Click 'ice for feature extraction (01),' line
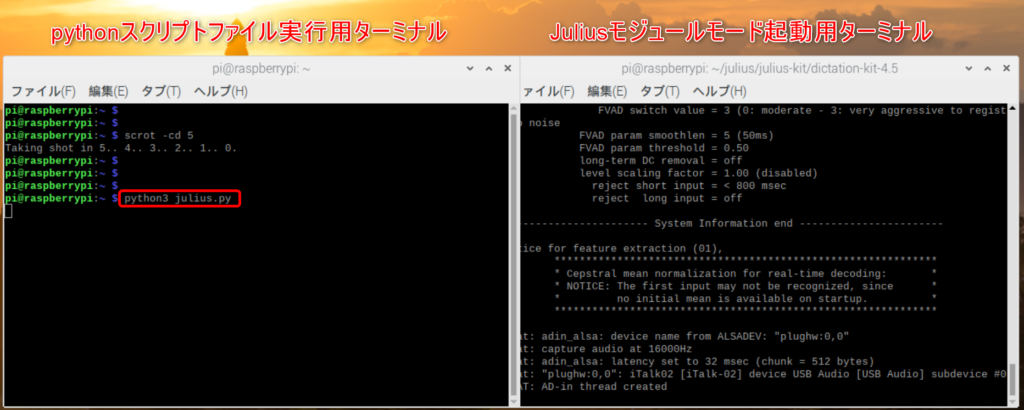This screenshot has height=410, width=1024. coord(622,249)
